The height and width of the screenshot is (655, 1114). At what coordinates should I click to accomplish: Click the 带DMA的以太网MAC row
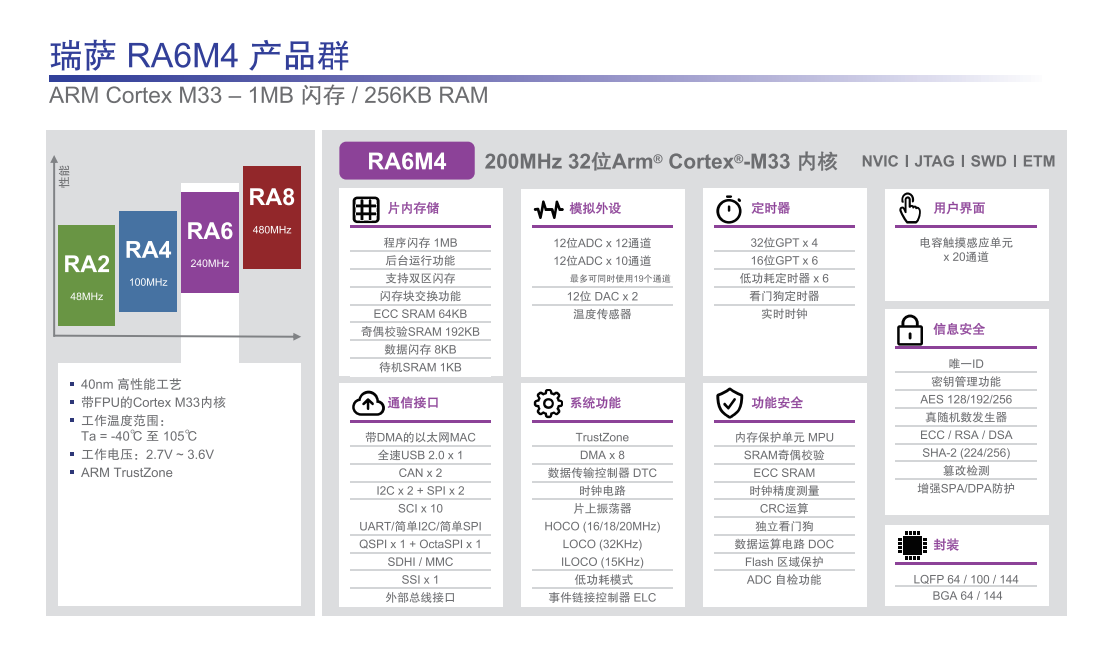click(421, 437)
